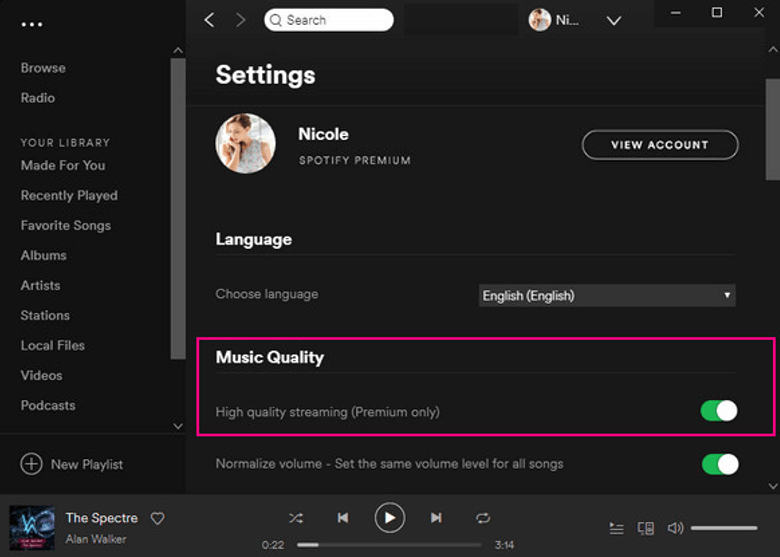This screenshot has height=557, width=780.
Task: Open Videos in the library
Action: [41, 375]
